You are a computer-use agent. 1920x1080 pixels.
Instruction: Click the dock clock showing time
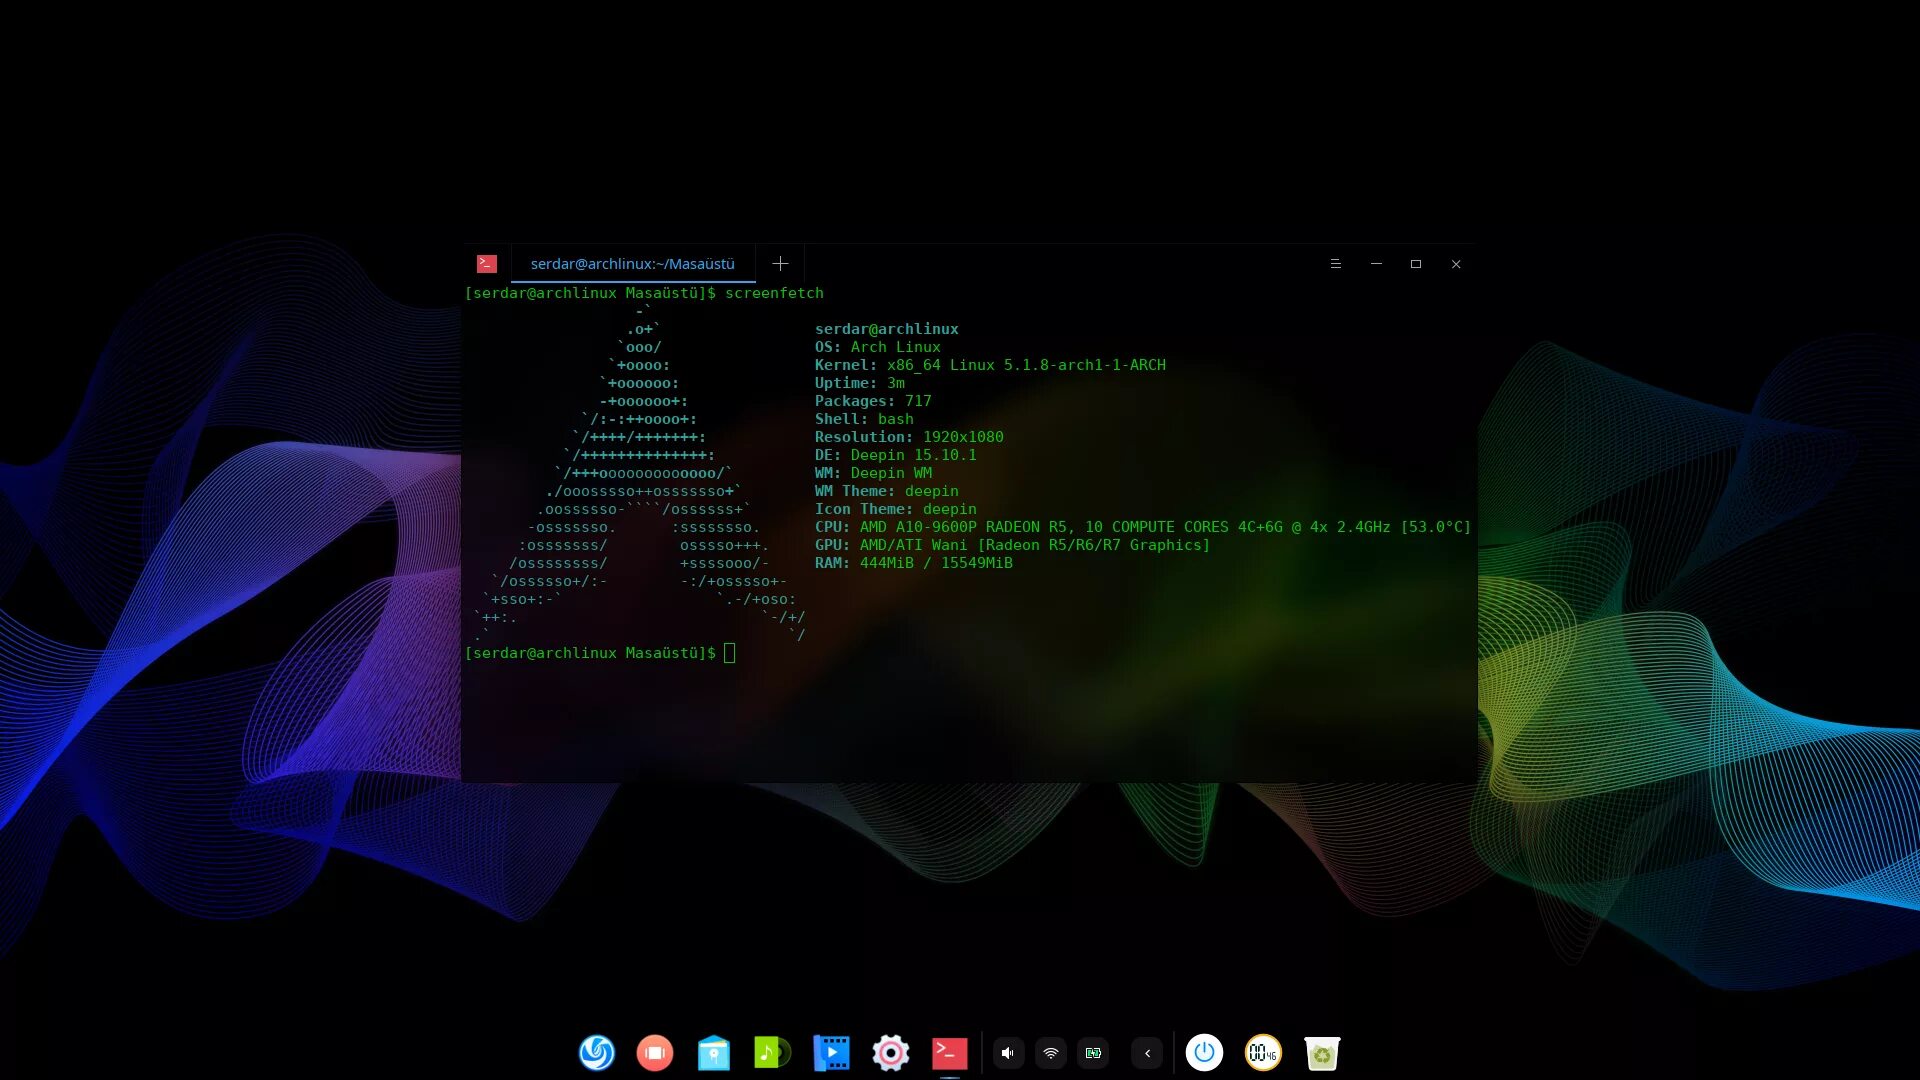pyautogui.click(x=1262, y=1052)
